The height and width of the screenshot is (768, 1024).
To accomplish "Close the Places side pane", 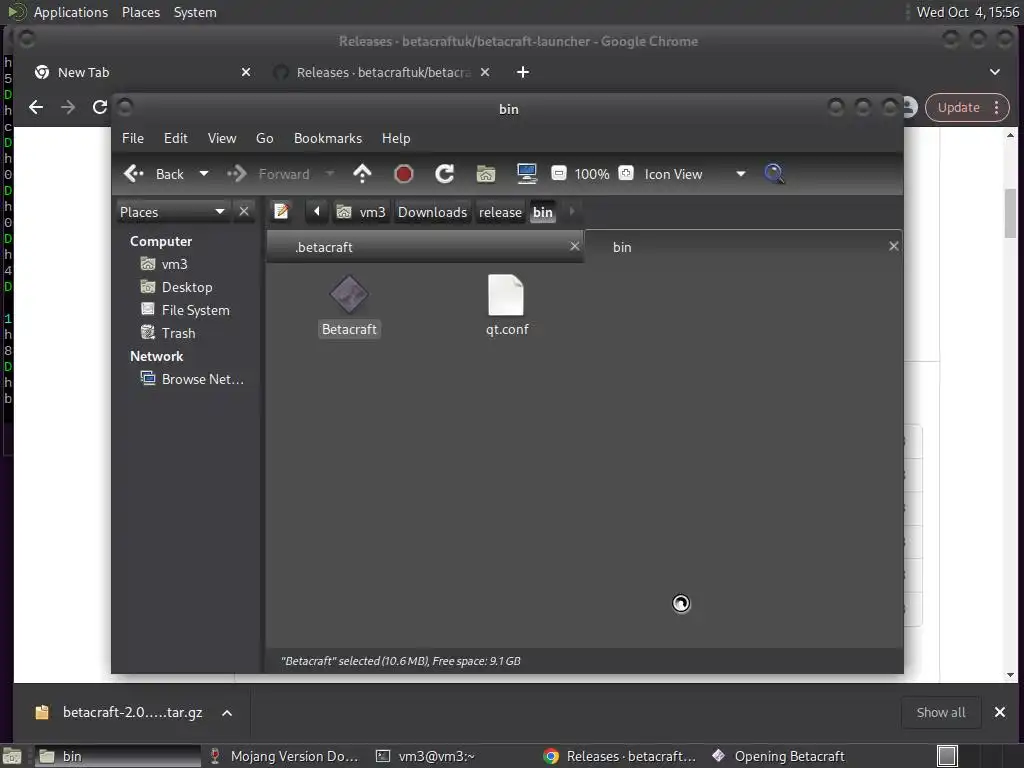I will click(244, 212).
